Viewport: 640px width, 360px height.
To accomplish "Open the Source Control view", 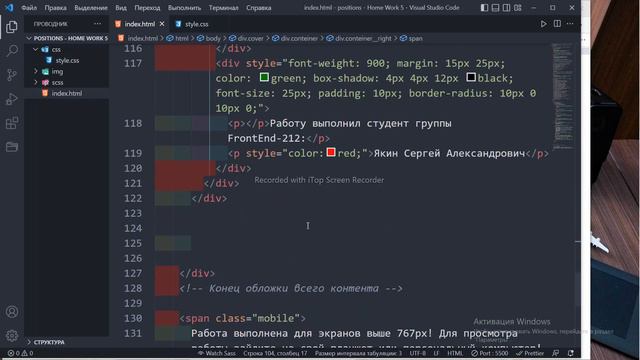I will click(x=12, y=75).
